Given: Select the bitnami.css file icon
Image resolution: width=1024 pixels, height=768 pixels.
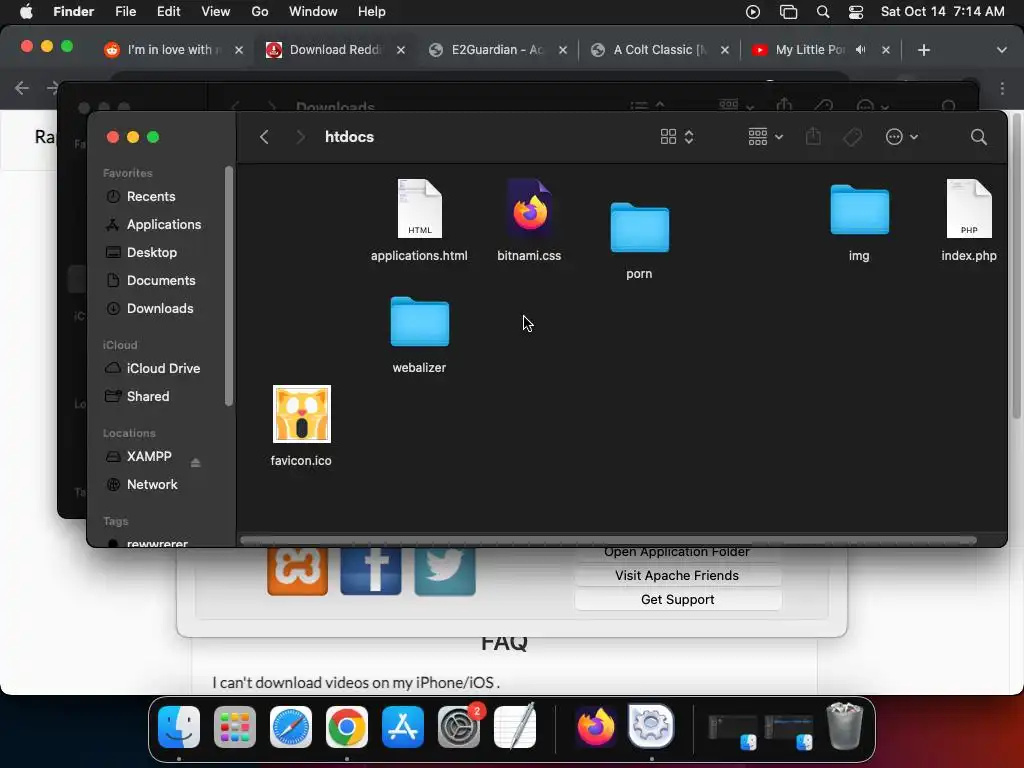Looking at the screenshot, I should [529, 209].
